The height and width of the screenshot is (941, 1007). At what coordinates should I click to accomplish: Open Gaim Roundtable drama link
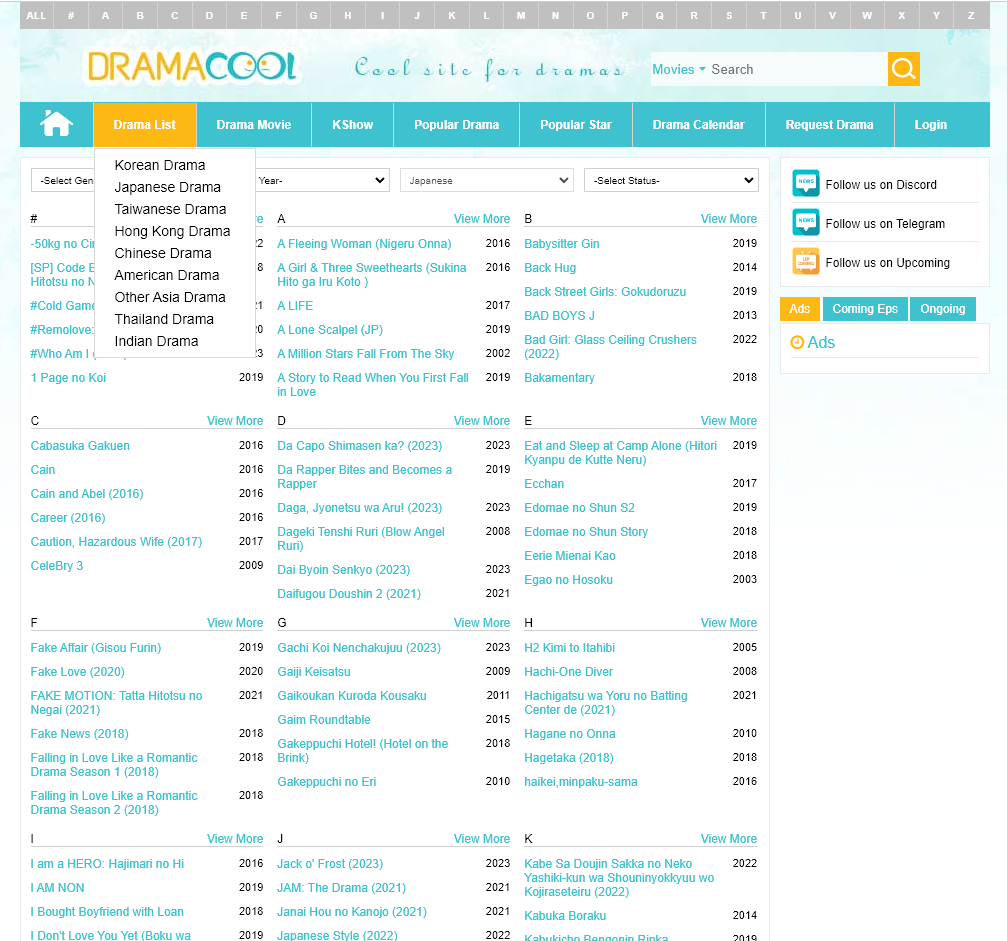coord(324,720)
